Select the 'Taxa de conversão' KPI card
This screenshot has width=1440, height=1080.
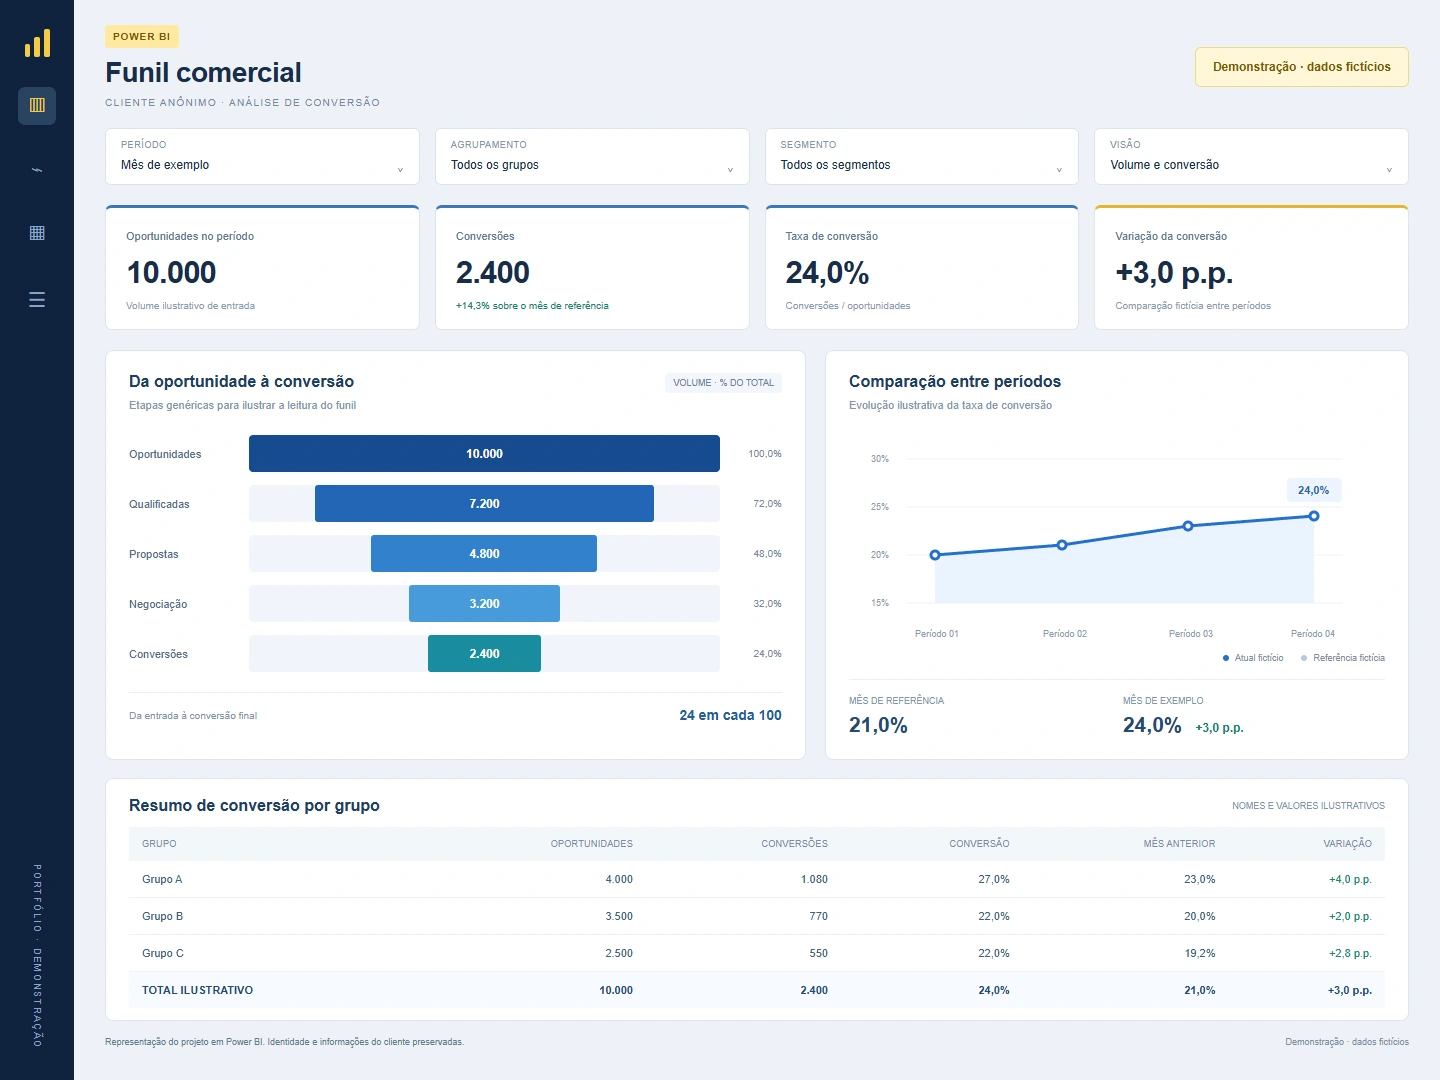922,267
